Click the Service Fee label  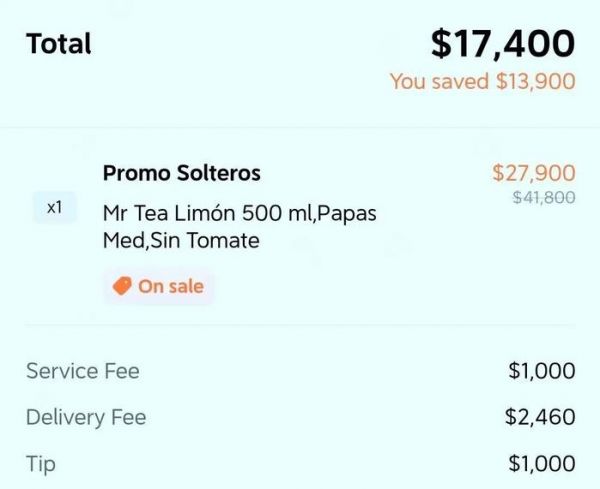(83, 371)
